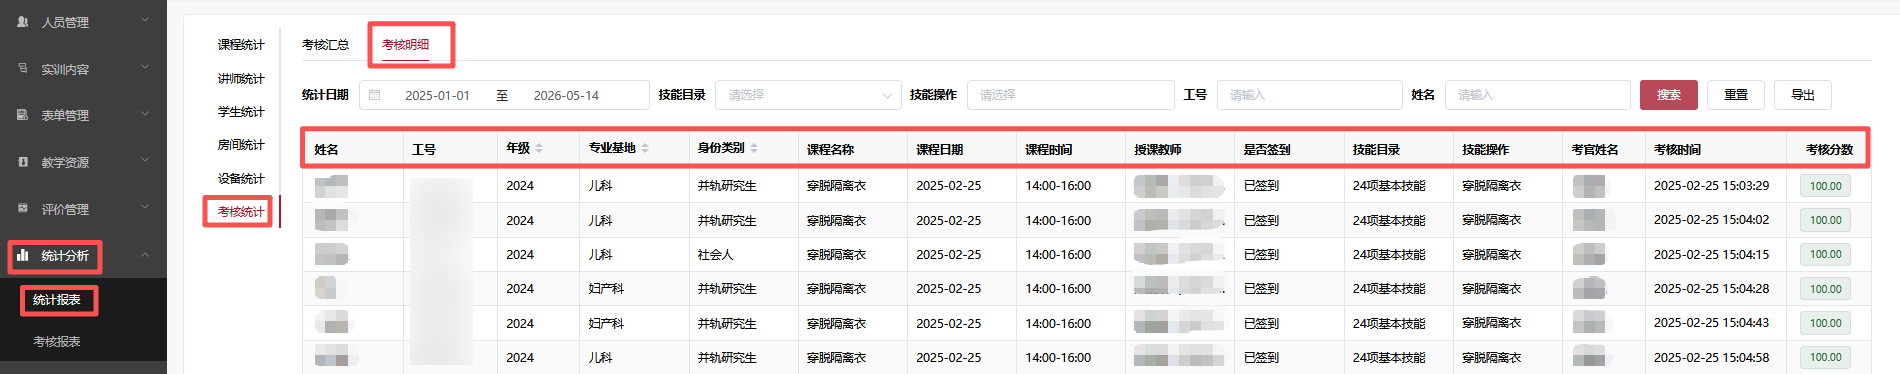The height and width of the screenshot is (374, 1900).
Task: Click the 表单管理 sidebar icon
Action: pyautogui.click(x=23, y=115)
